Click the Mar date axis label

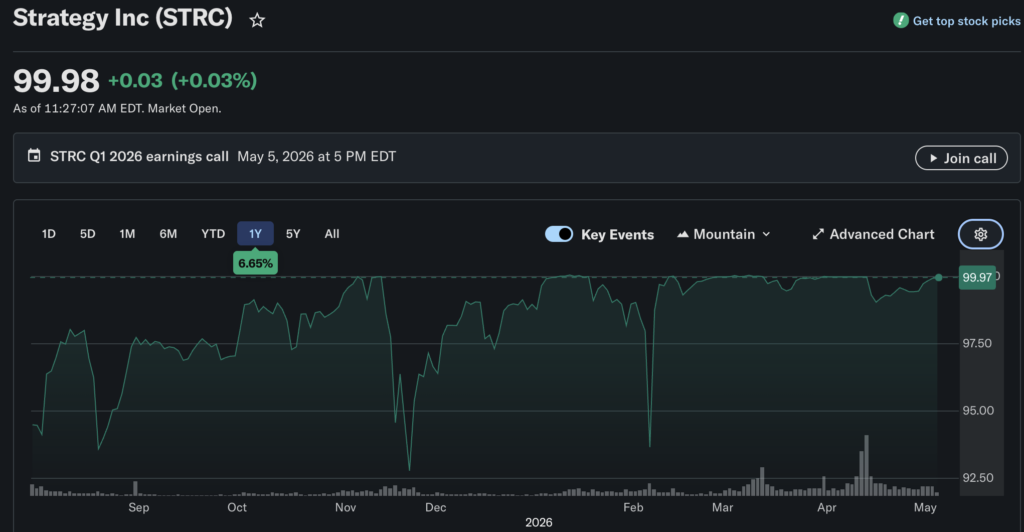click(722, 507)
